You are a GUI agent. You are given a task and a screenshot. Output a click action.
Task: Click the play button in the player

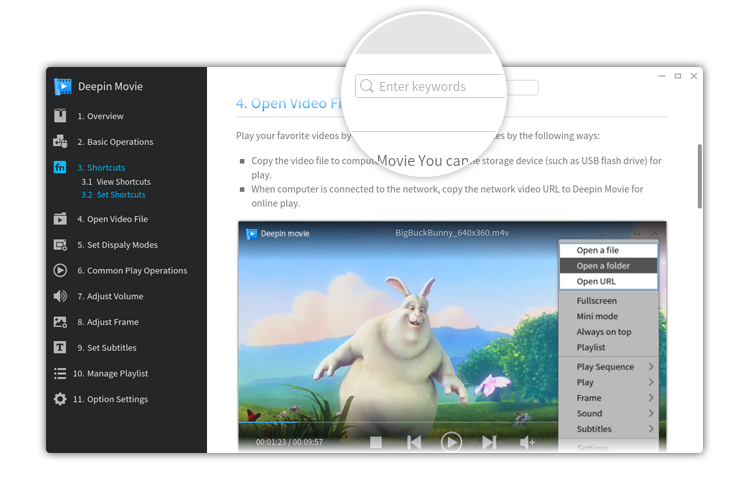pyautogui.click(x=451, y=442)
